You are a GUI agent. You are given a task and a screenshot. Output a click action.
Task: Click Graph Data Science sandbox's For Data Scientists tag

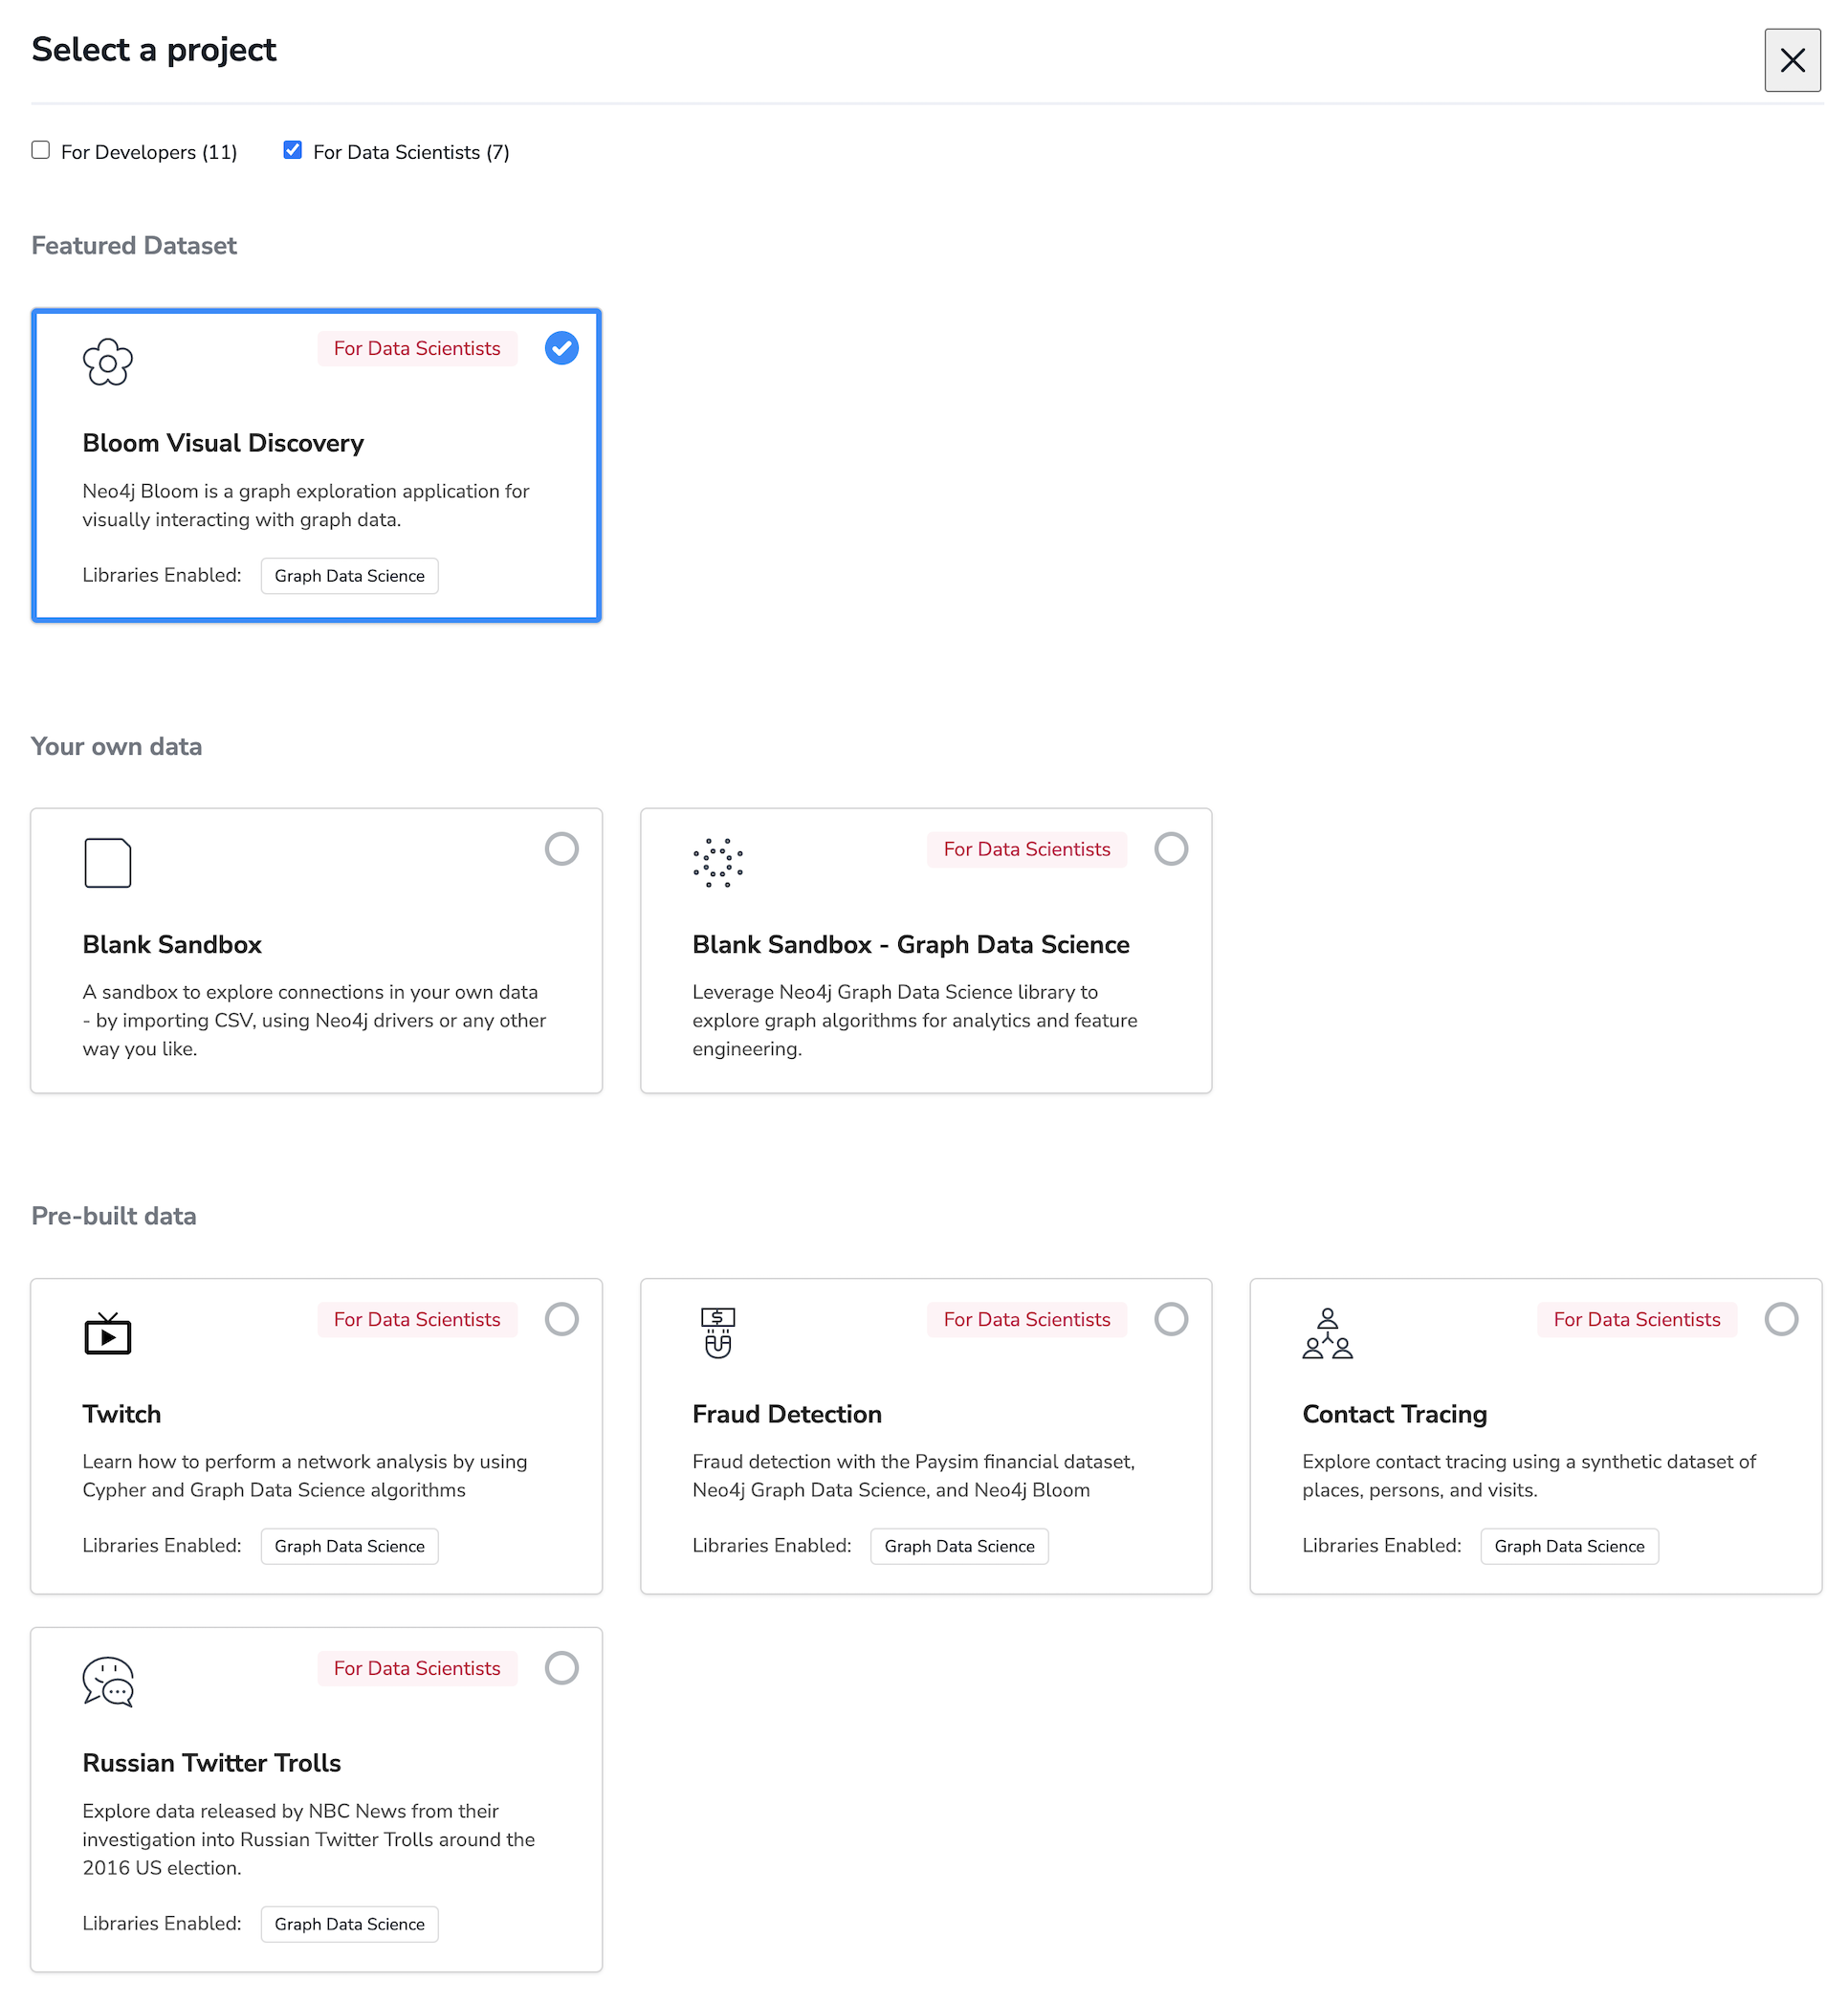pos(1027,849)
